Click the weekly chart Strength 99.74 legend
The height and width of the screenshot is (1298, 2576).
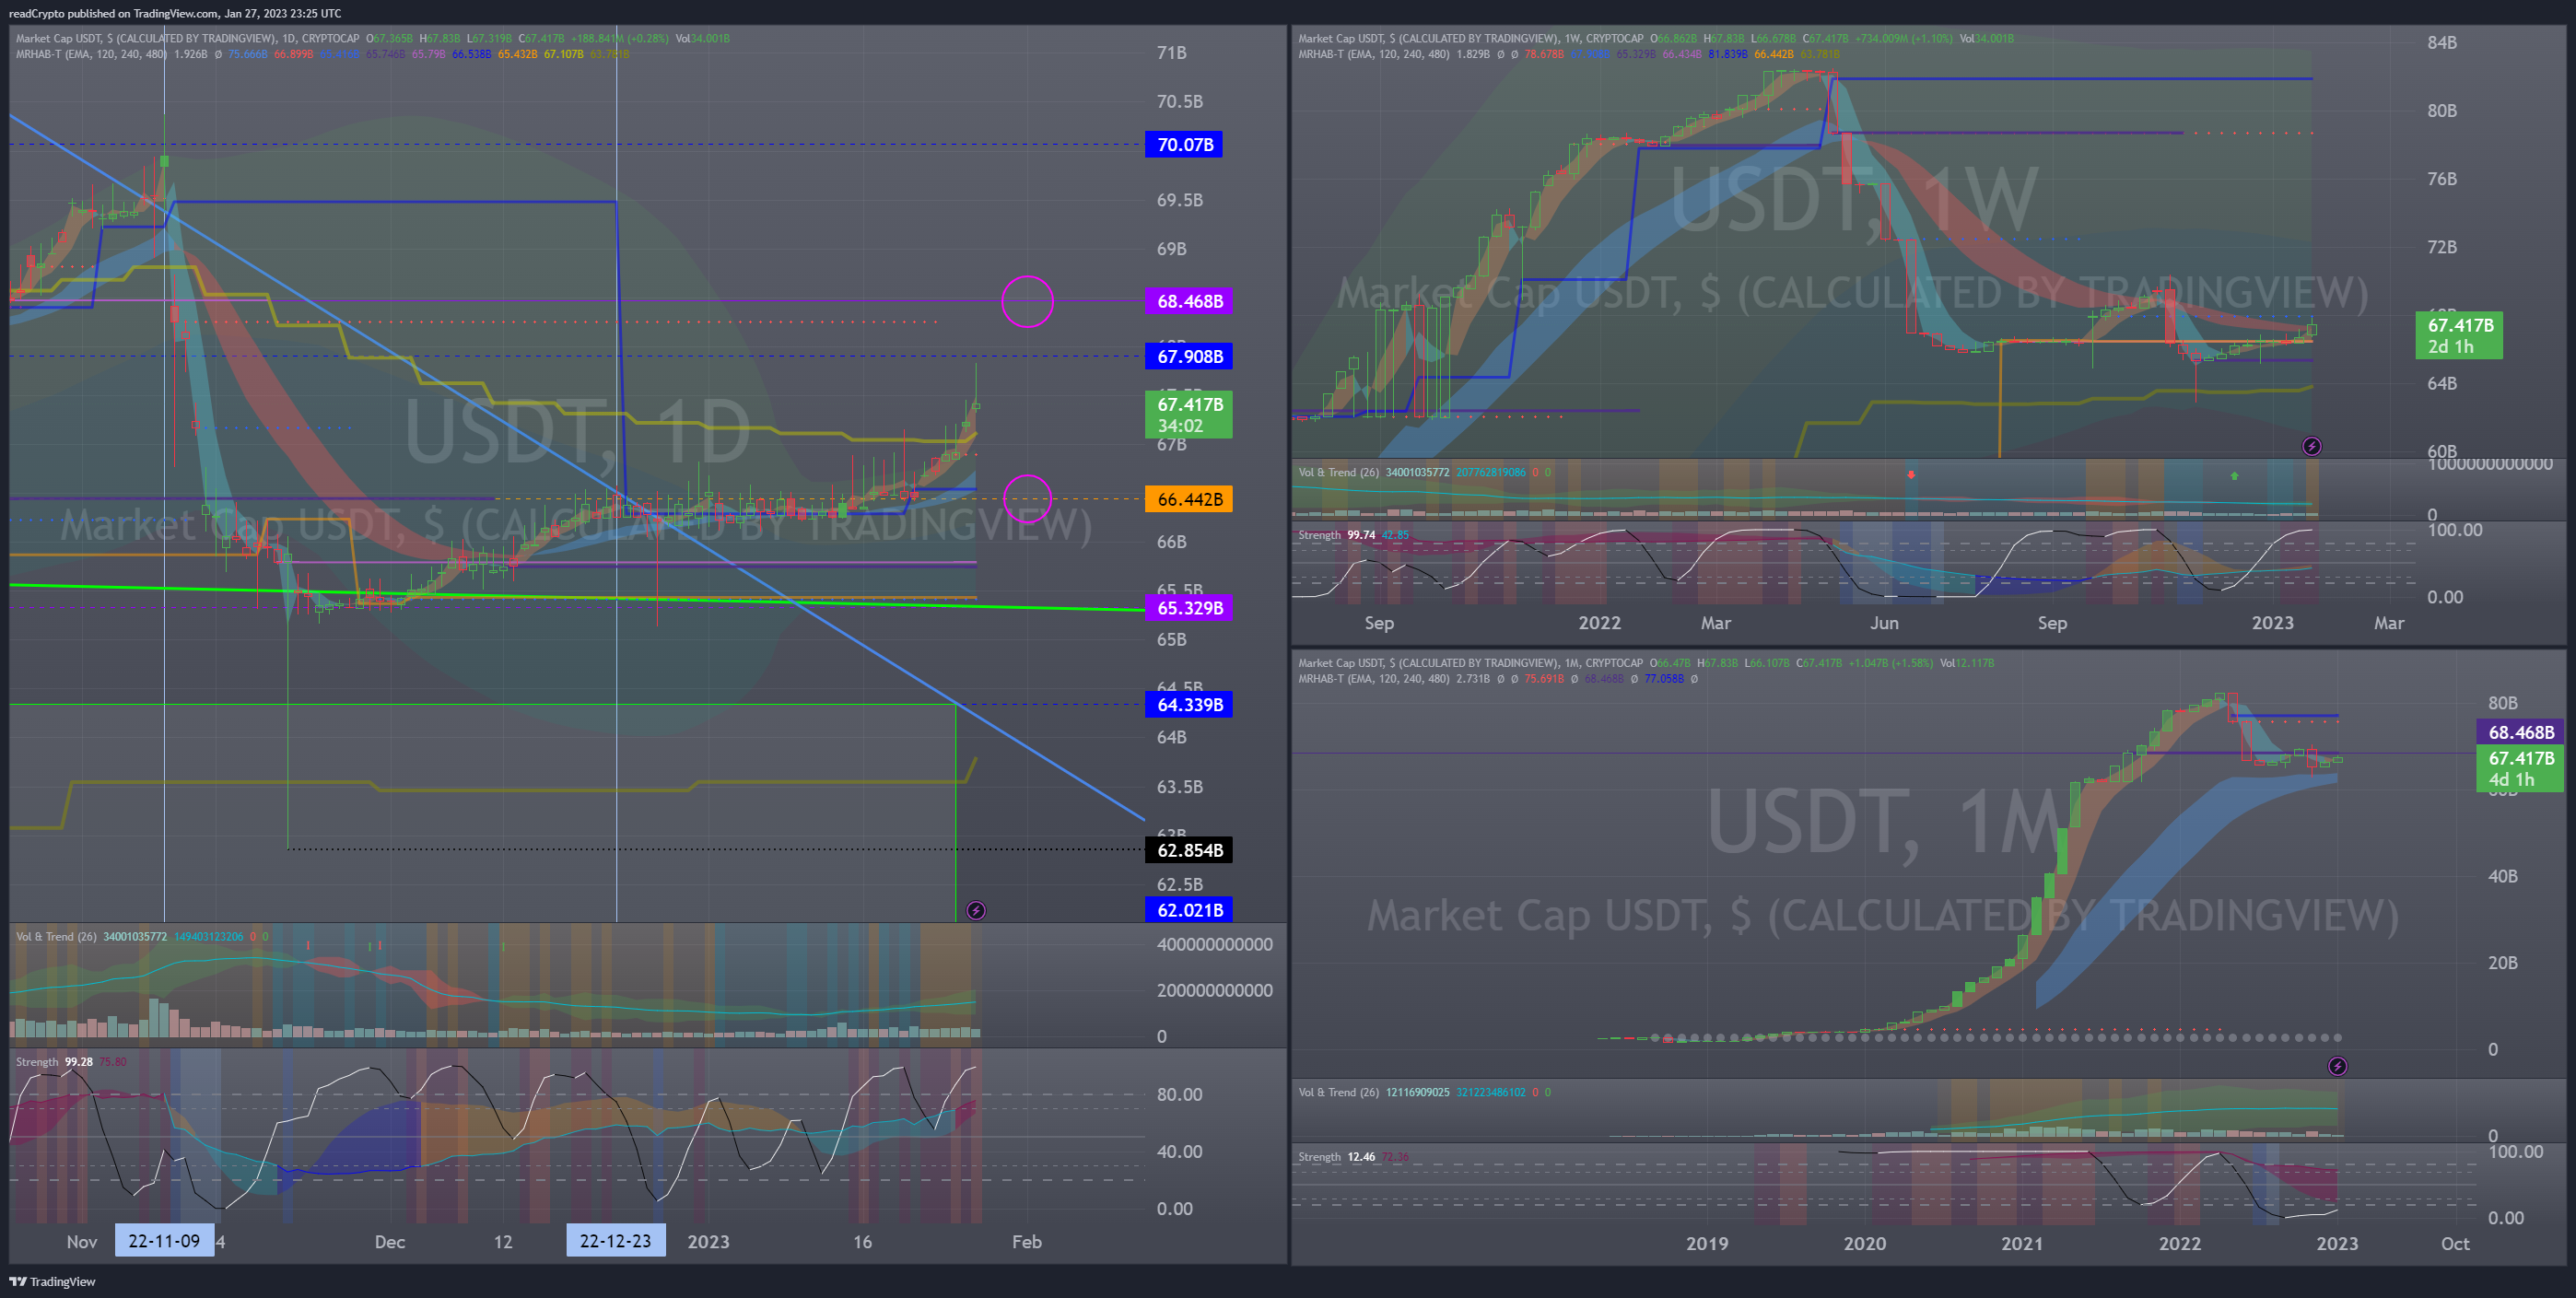coord(1353,535)
